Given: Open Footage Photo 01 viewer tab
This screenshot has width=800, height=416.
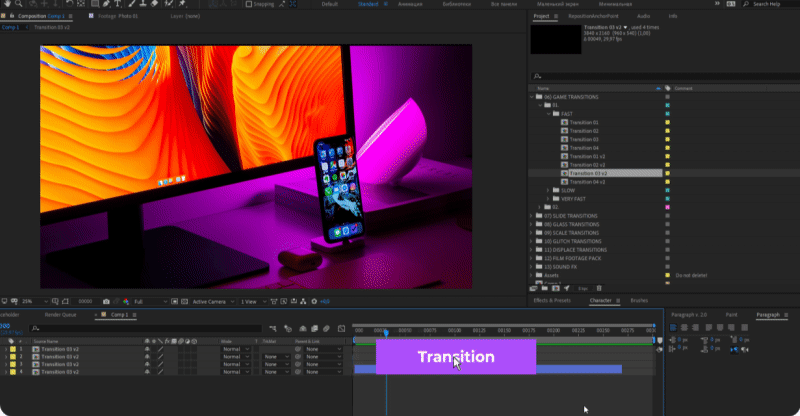Looking at the screenshot, I should coord(118,16).
